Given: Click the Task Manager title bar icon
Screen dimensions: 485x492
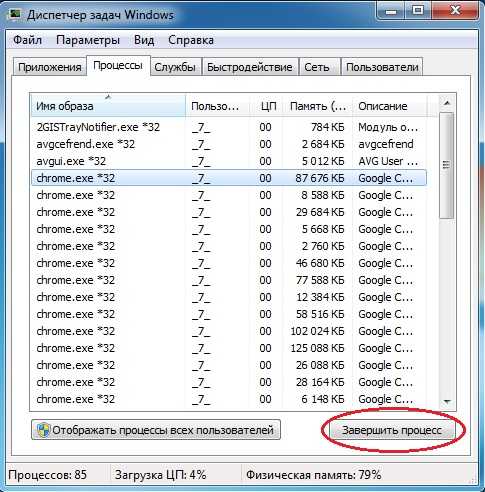Looking at the screenshot, I should pos(15,14).
